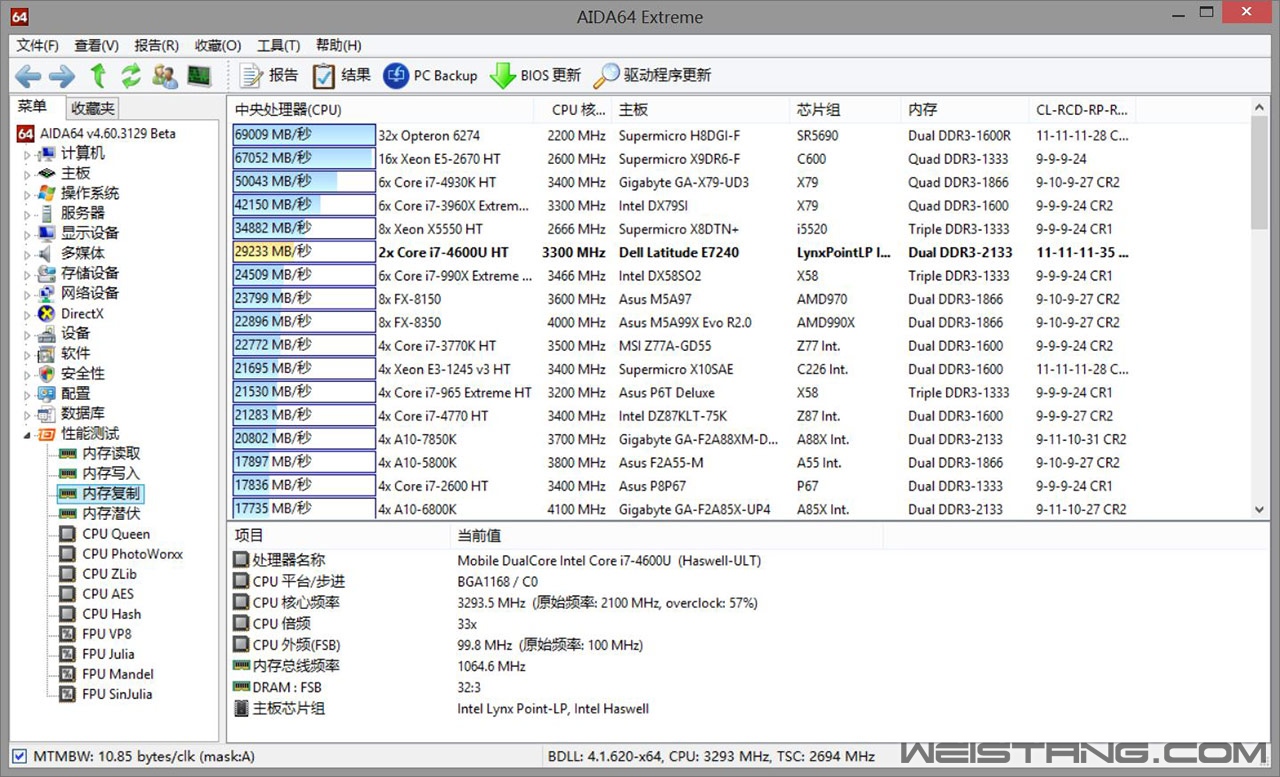Click the back navigation arrow
The height and width of the screenshot is (777, 1280).
(28, 75)
